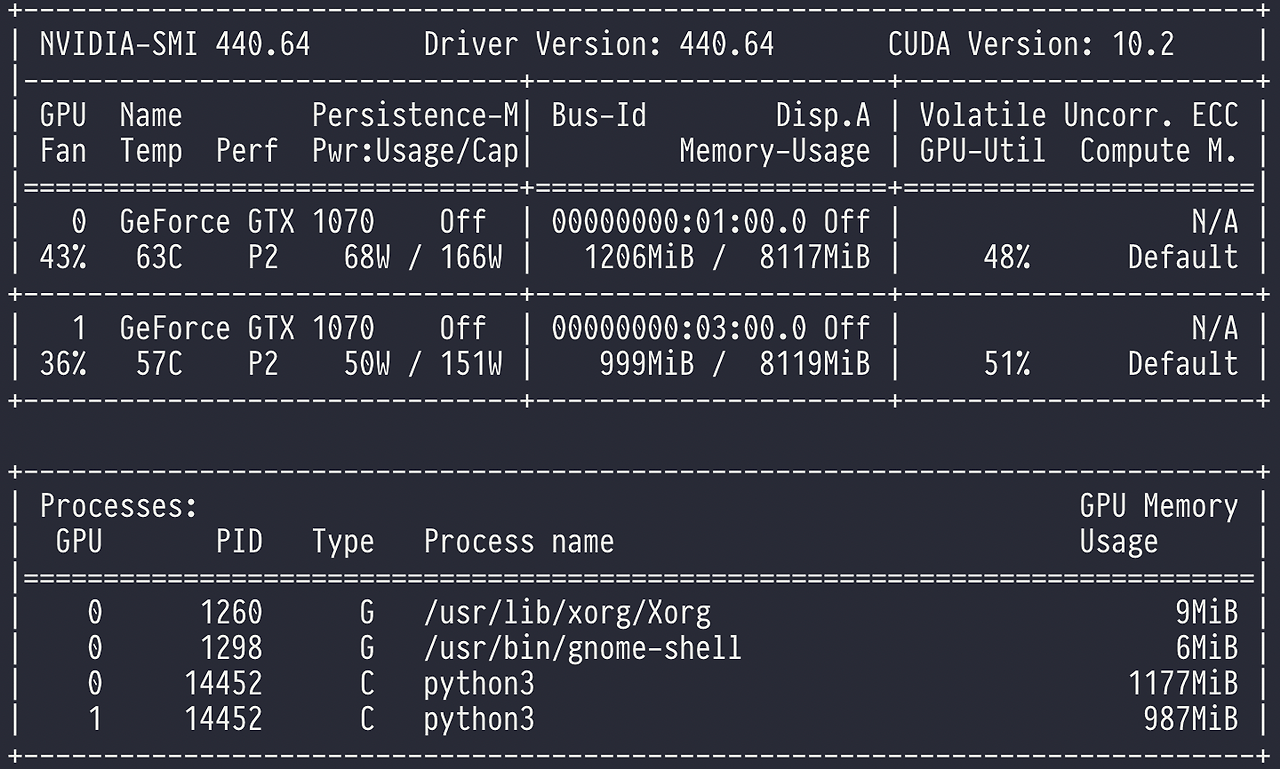Screen dimensions: 1280x769
Task: Click the Disp.A column header
Action: point(823,116)
